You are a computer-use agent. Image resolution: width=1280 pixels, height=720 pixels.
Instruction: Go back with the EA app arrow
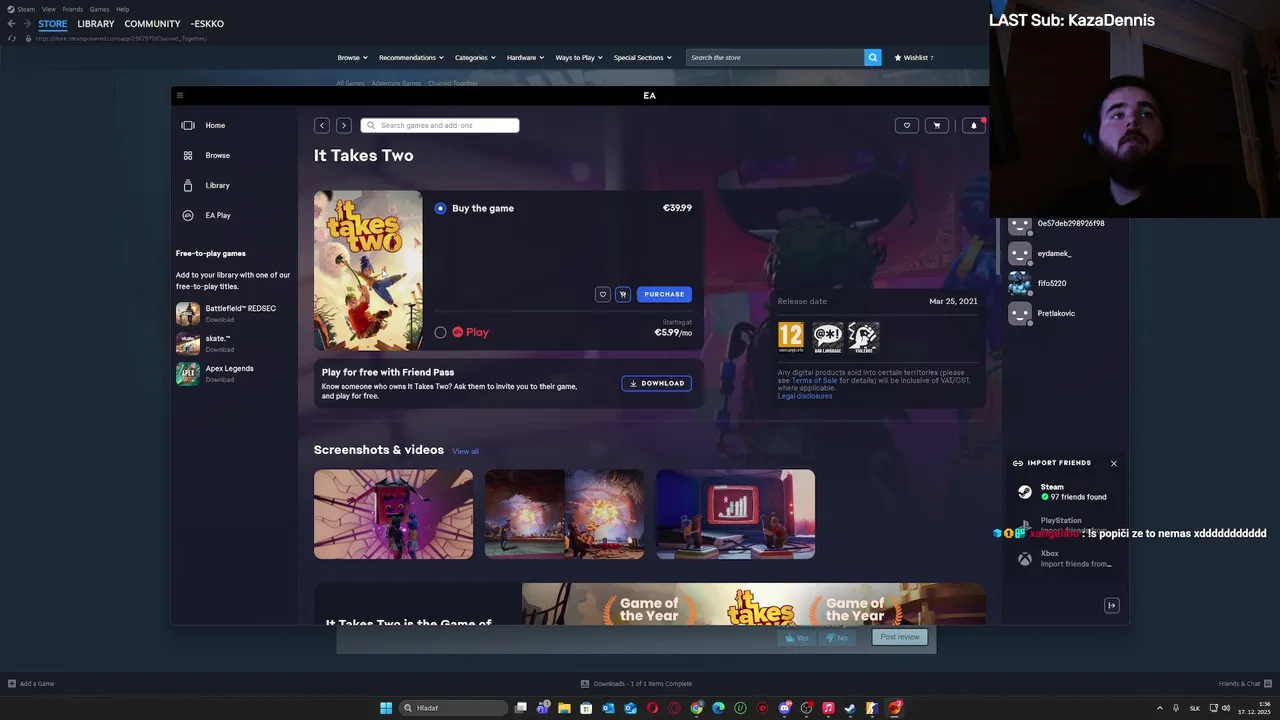[x=322, y=125]
